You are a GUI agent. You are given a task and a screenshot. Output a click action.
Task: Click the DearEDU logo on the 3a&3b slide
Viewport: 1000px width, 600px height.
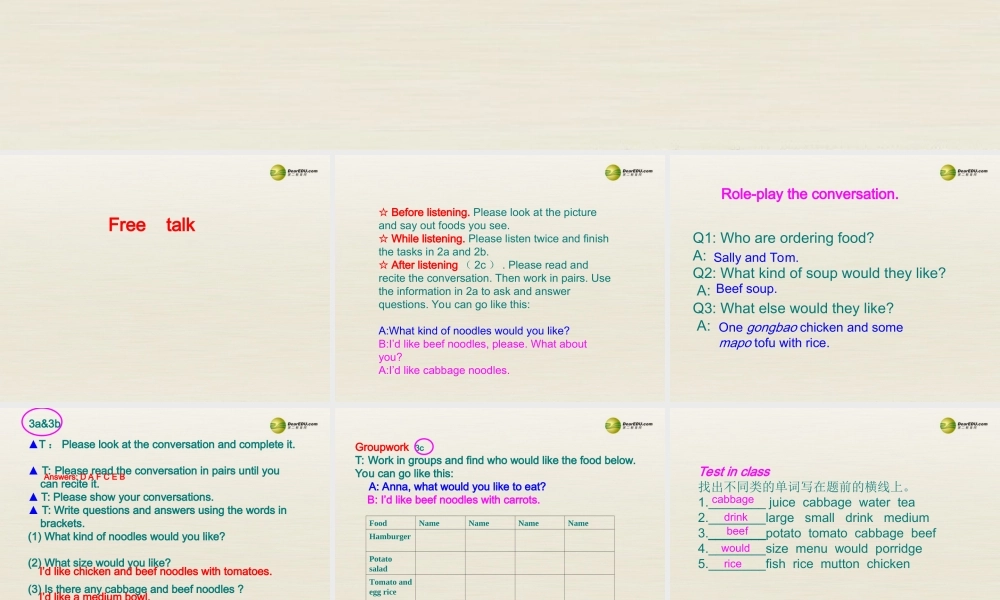point(293,426)
